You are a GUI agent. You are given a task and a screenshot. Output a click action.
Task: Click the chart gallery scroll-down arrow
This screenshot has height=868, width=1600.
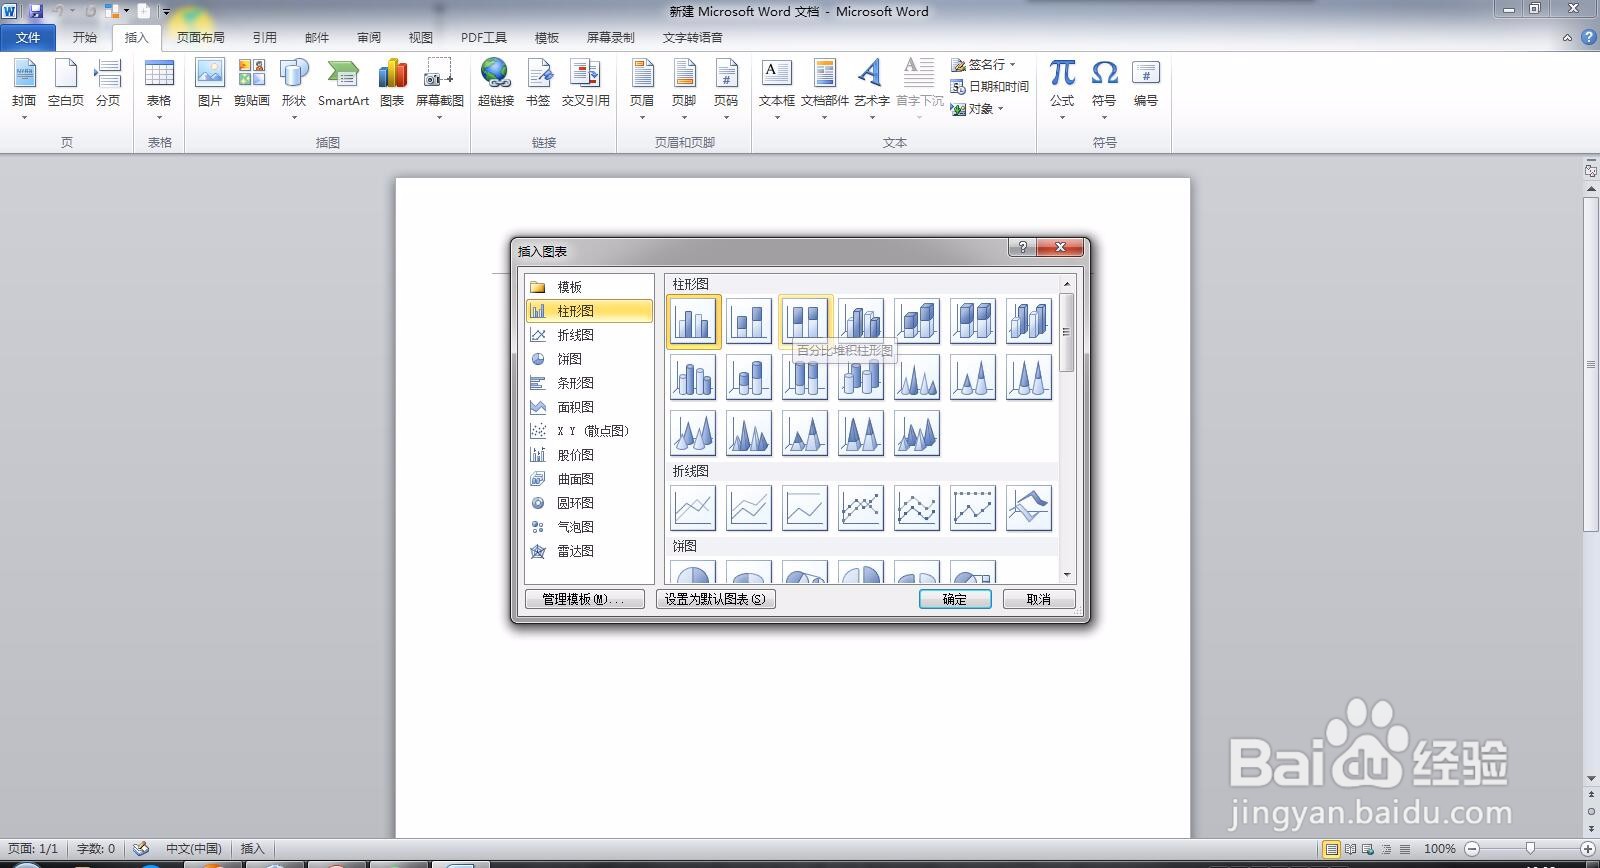[x=1067, y=575]
